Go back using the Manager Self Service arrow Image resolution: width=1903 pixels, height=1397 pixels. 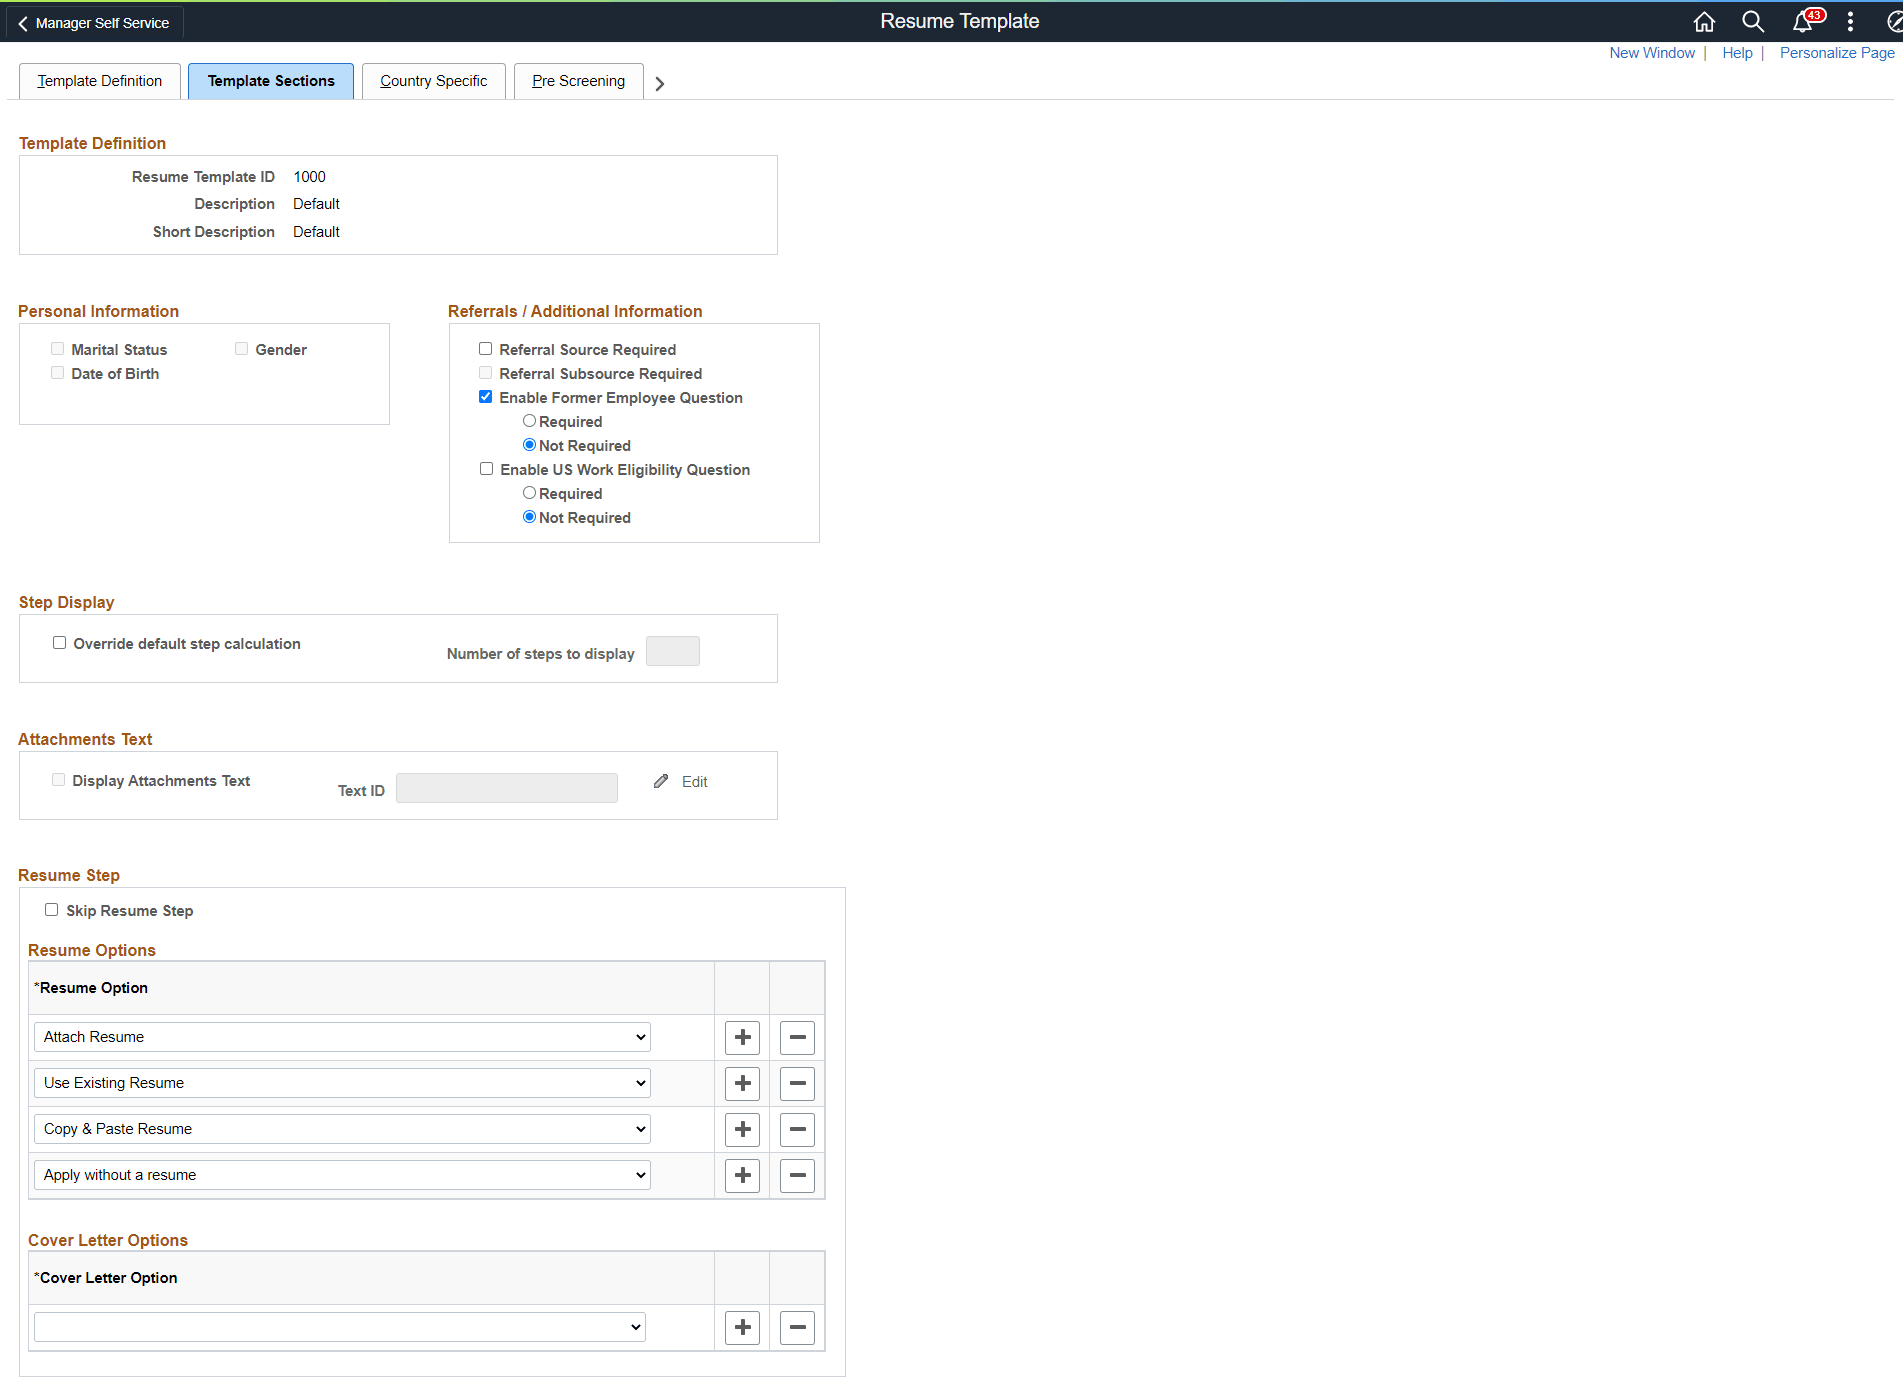[x=22, y=22]
